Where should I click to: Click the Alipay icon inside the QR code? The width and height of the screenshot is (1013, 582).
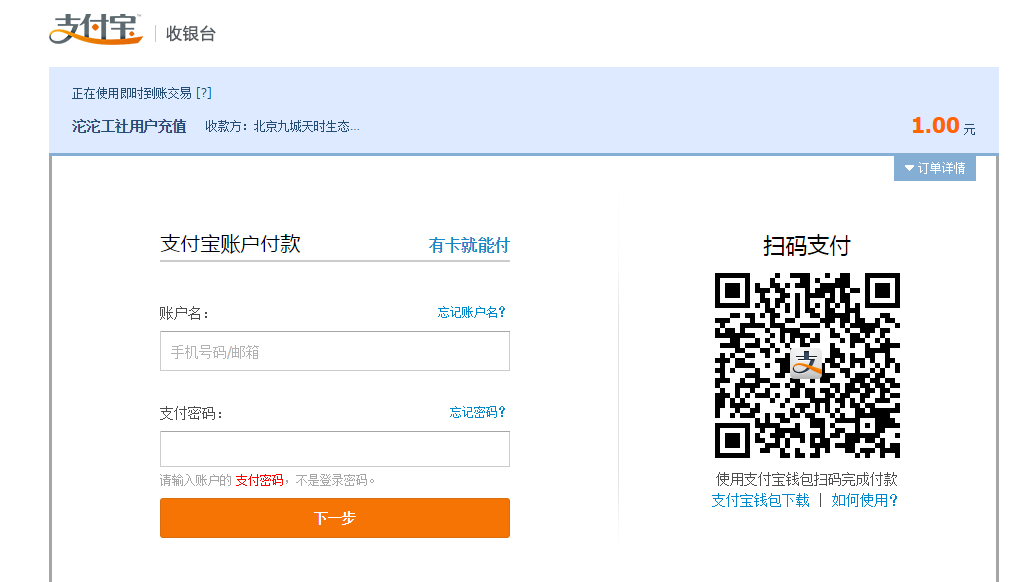[806, 363]
